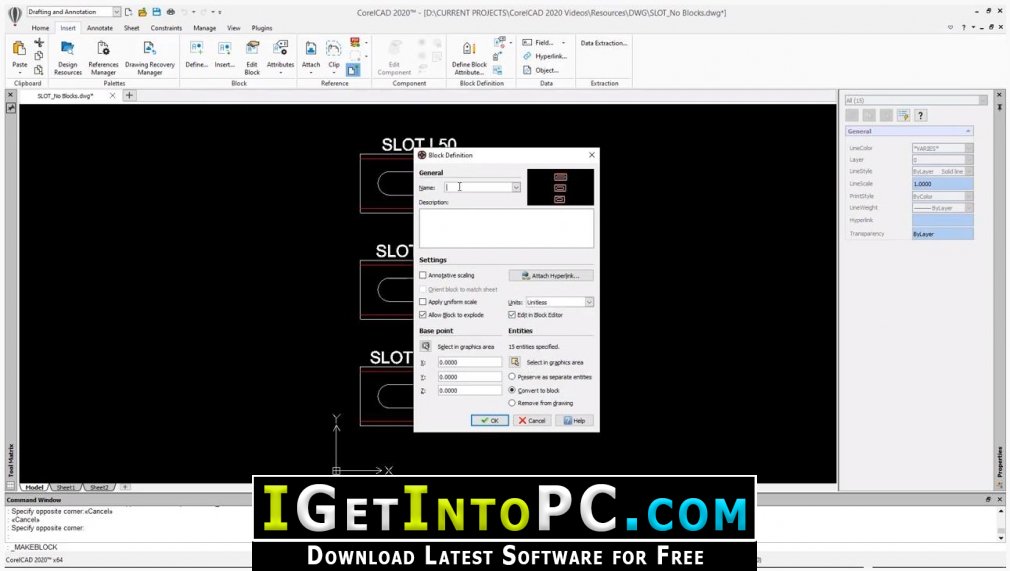
Task: Click the Hyperlink tool in ribbon
Action: 544,56
